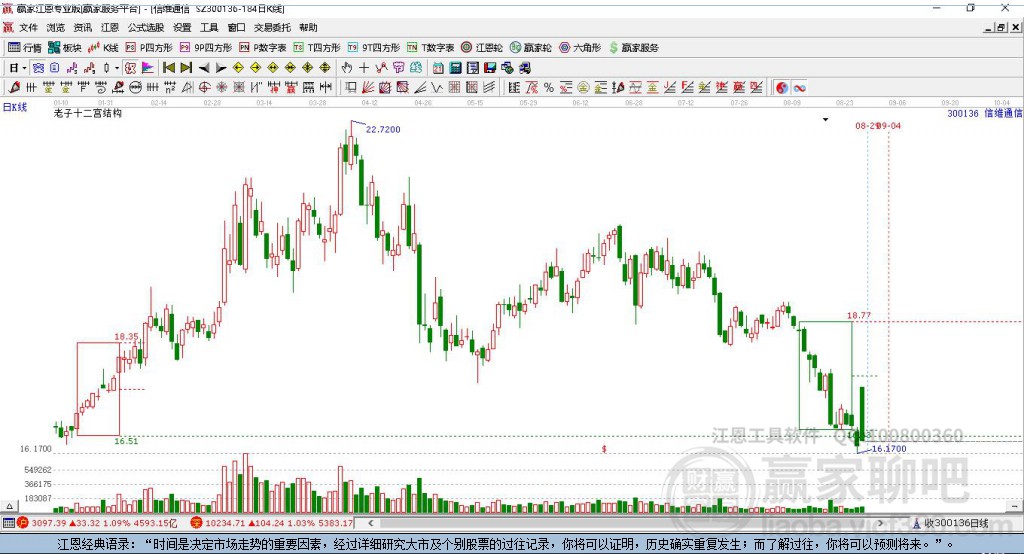
Task: Open the 江恩轮 Gann wheel
Action: point(482,48)
